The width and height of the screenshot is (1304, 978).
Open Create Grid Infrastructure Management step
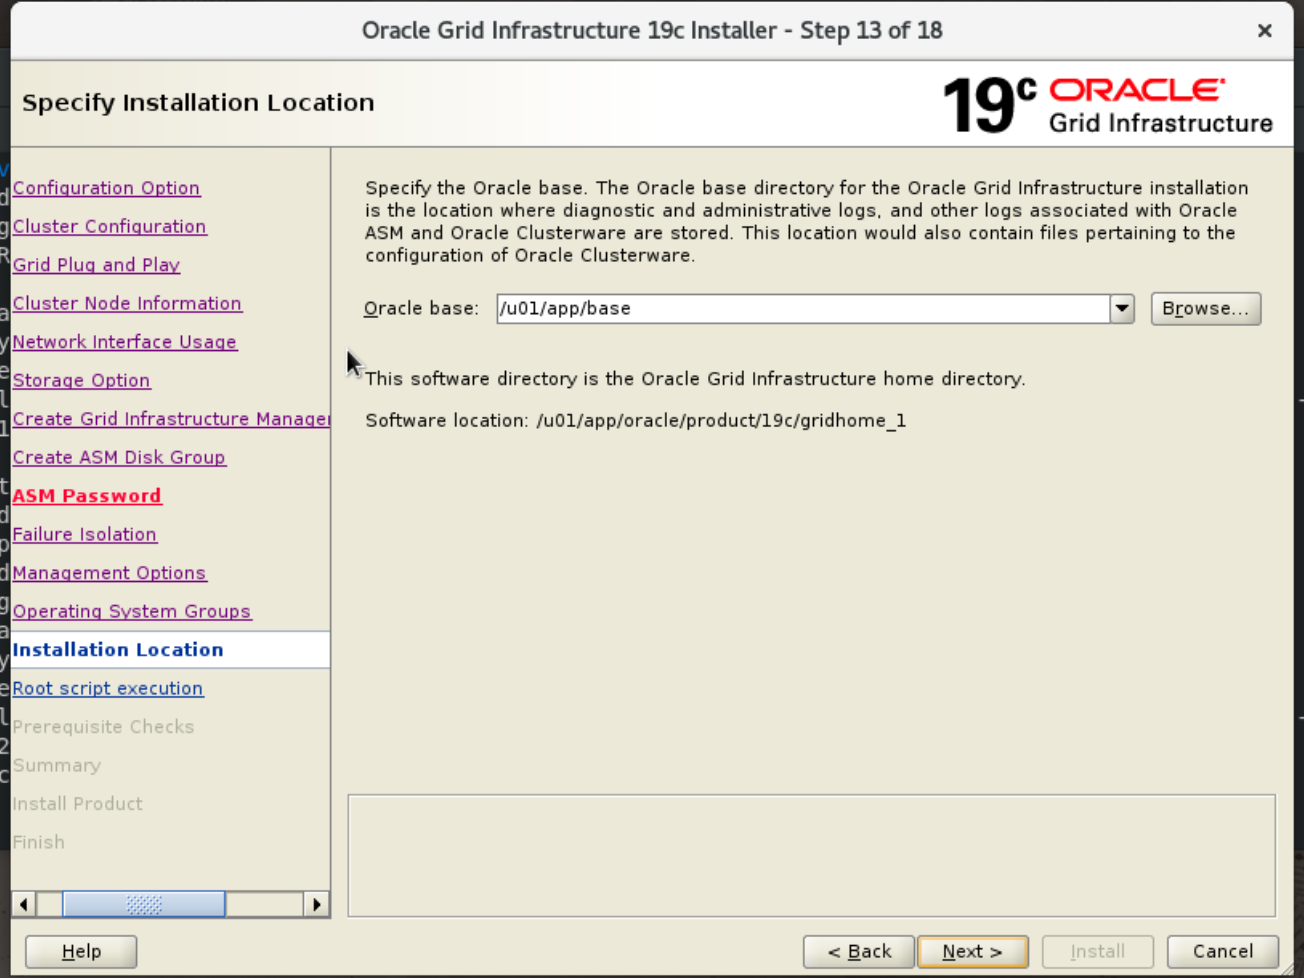(x=171, y=419)
